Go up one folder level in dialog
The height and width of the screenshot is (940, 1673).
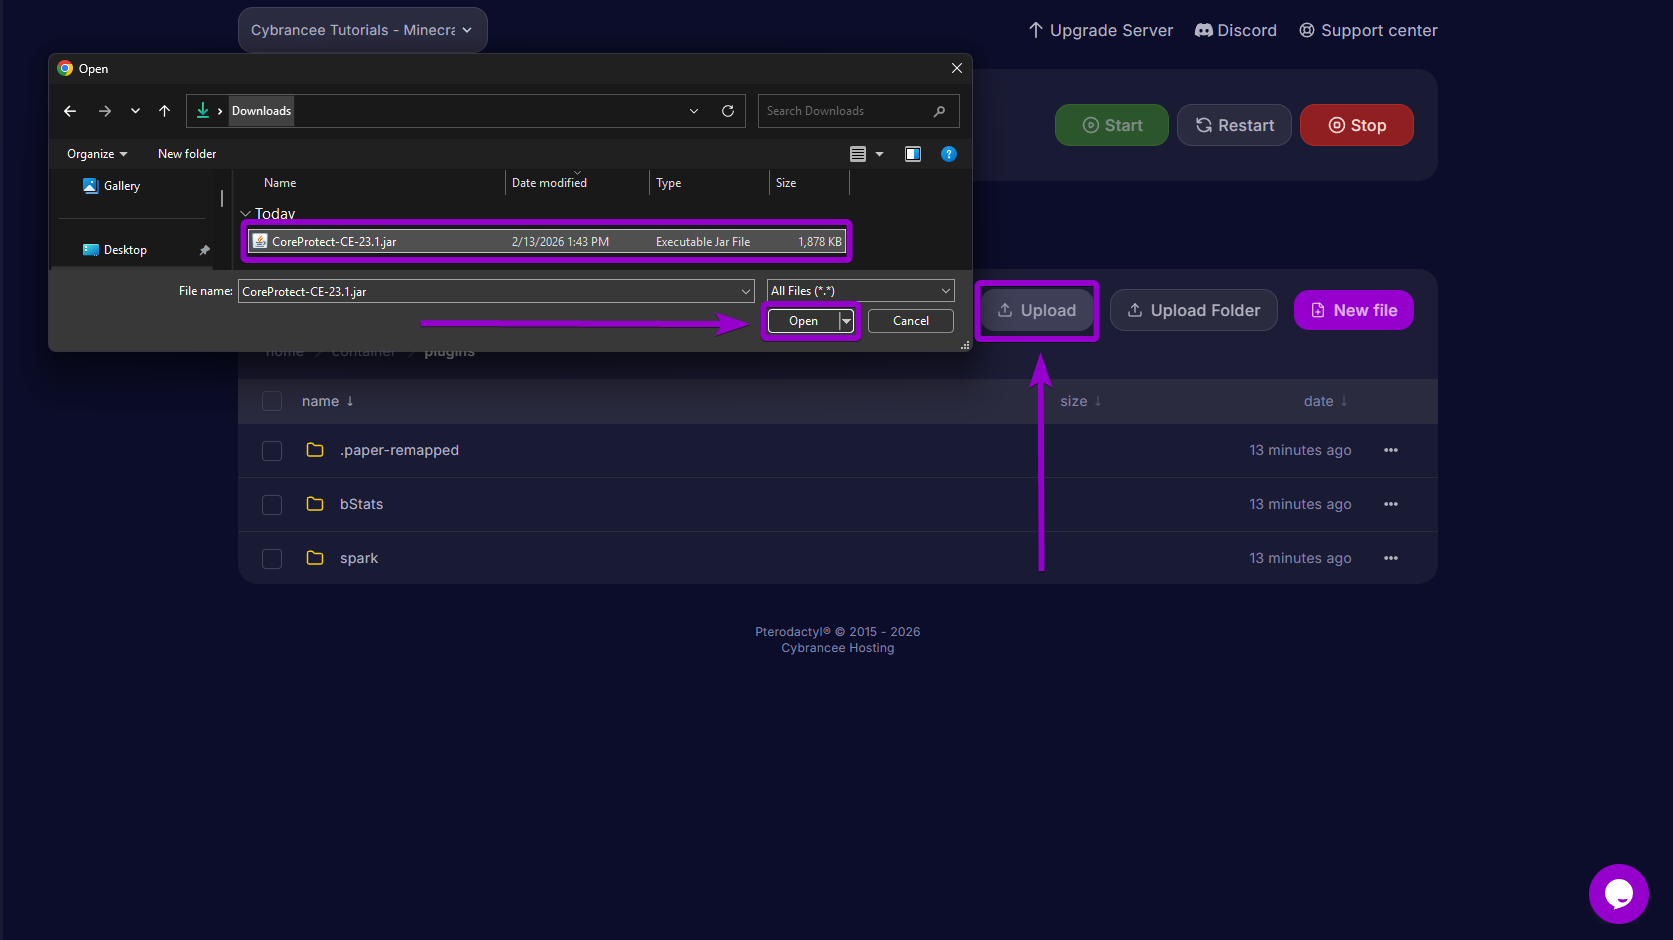point(165,111)
